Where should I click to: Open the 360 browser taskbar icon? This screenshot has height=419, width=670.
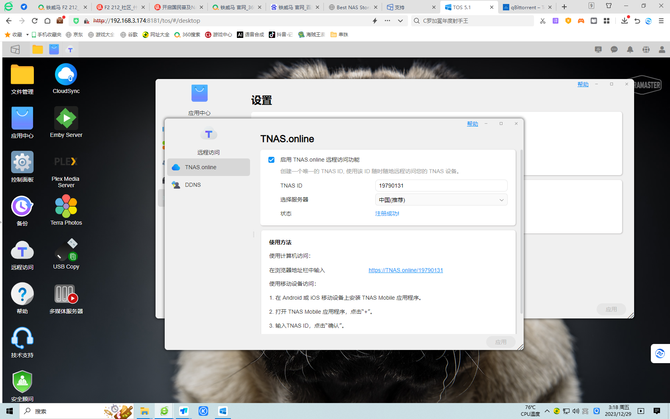coord(164,411)
